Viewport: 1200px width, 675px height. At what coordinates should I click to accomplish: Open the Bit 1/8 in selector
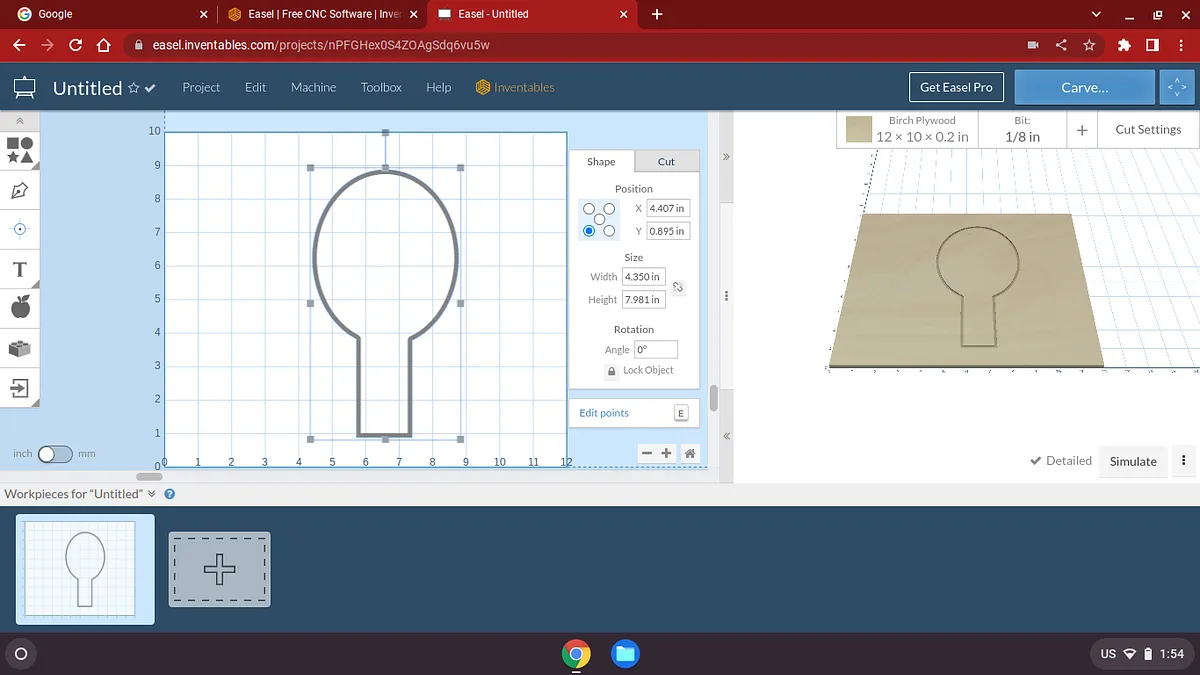coord(1021,130)
